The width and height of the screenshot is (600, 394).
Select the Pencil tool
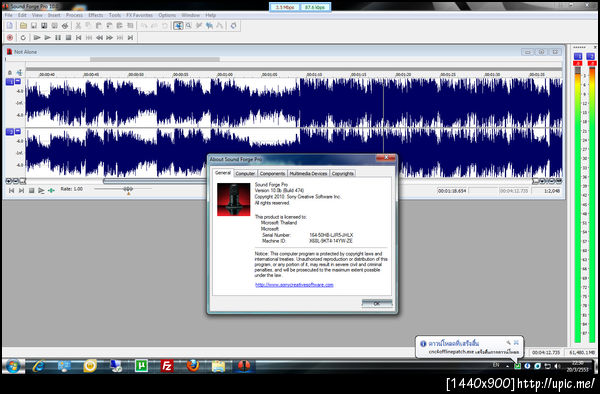[199, 26]
